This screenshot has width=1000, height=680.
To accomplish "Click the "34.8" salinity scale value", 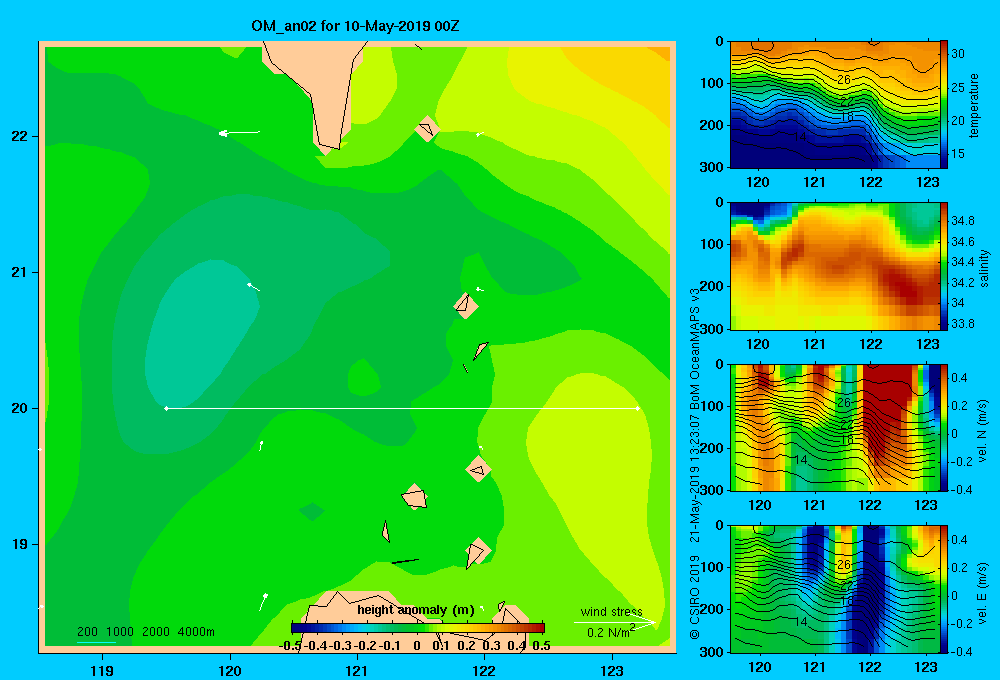I will tap(962, 221).
